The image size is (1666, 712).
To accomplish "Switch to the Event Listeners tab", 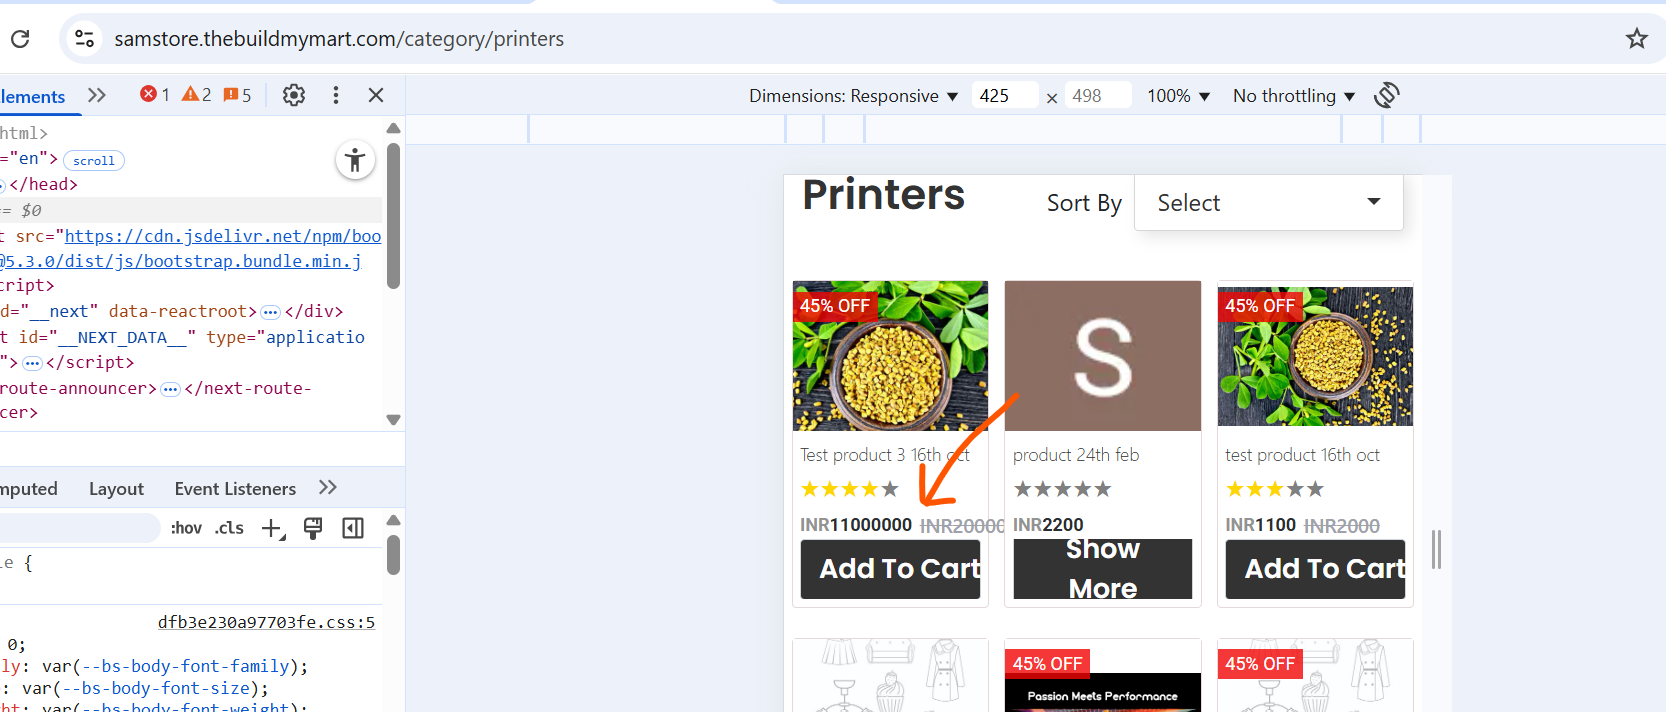I will pyautogui.click(x=235, y=489).
